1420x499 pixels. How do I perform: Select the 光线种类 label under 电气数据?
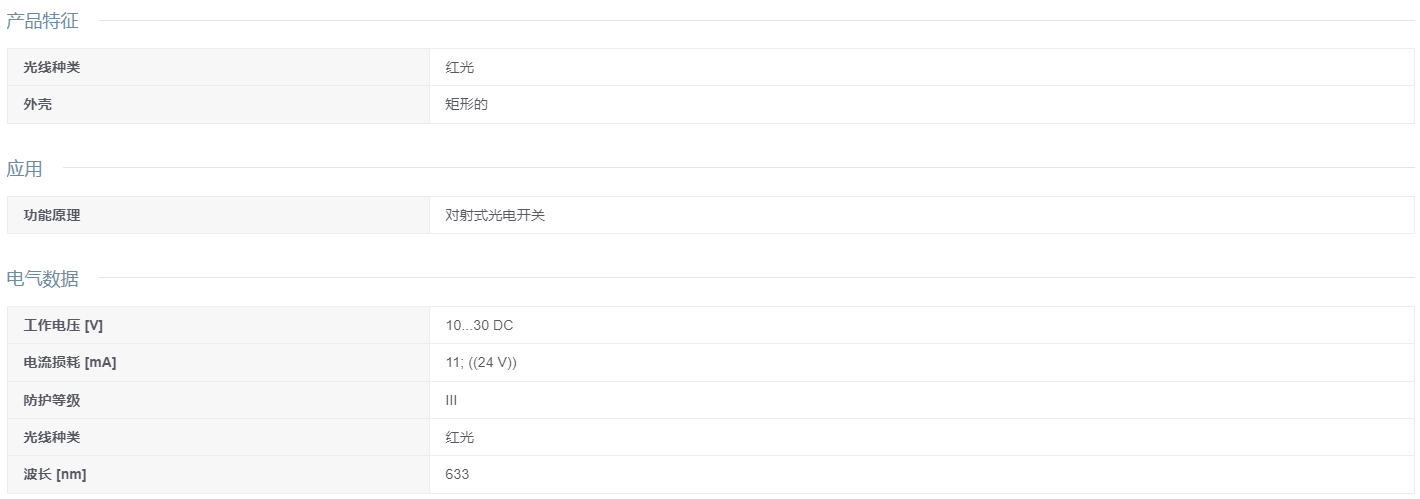pos(51,437)
